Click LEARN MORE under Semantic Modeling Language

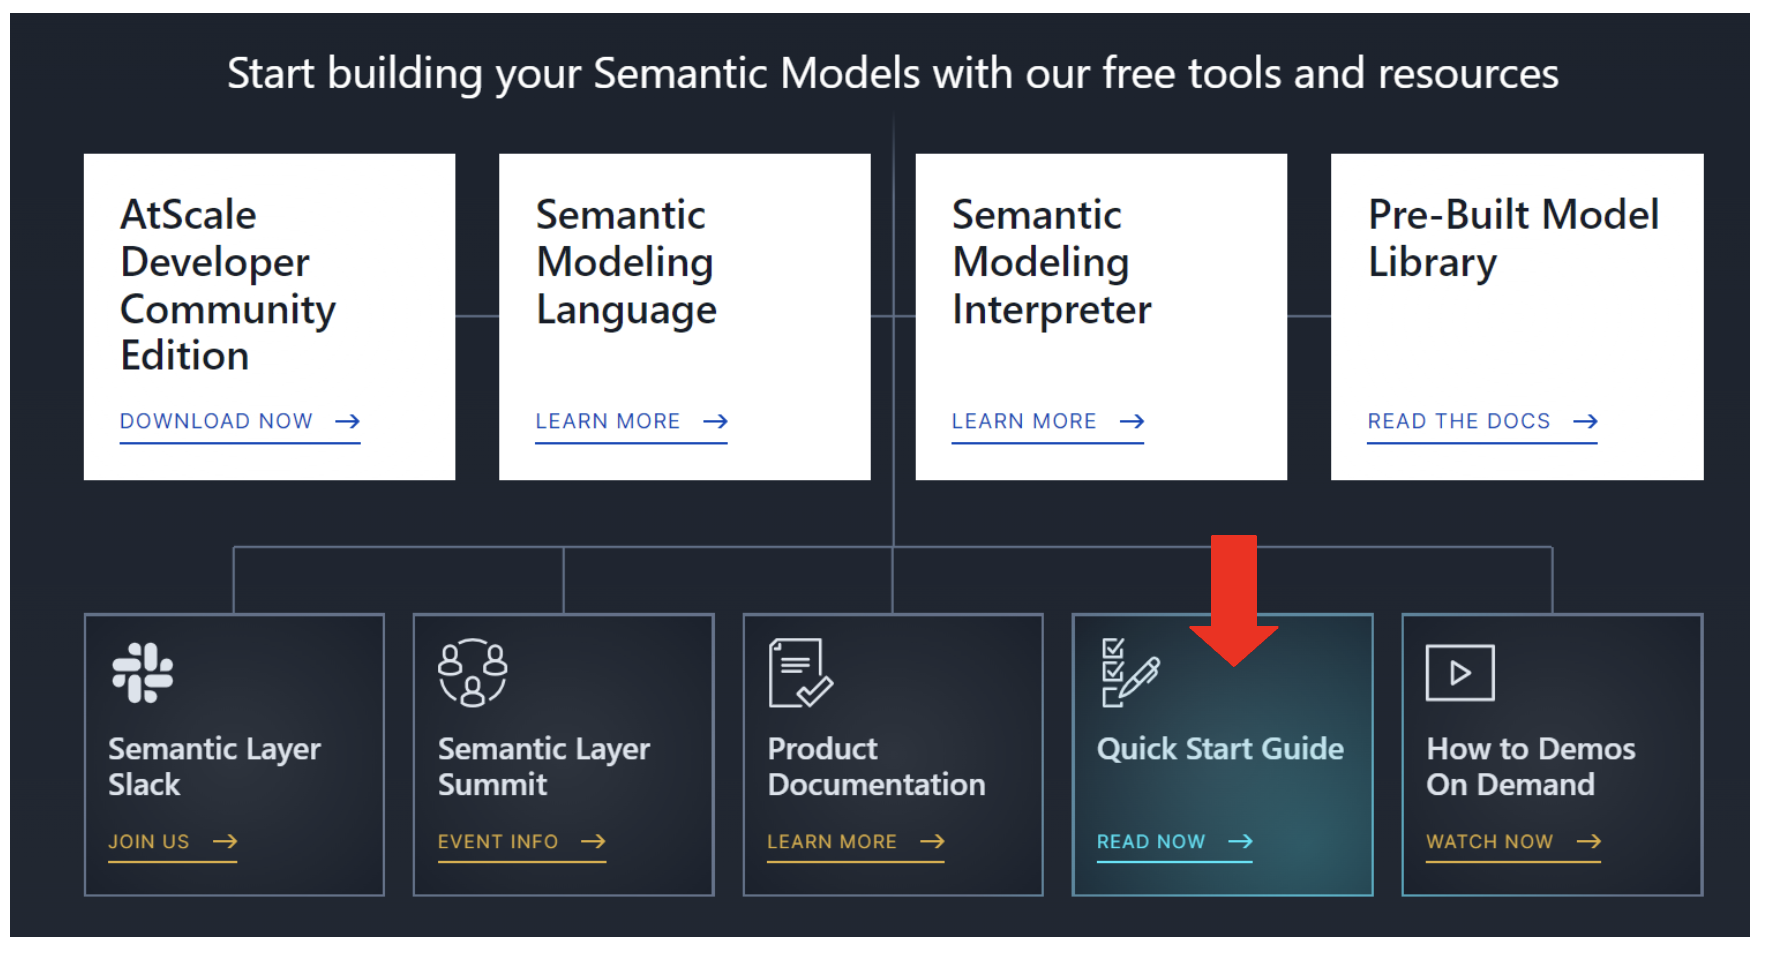click(608, 421)
